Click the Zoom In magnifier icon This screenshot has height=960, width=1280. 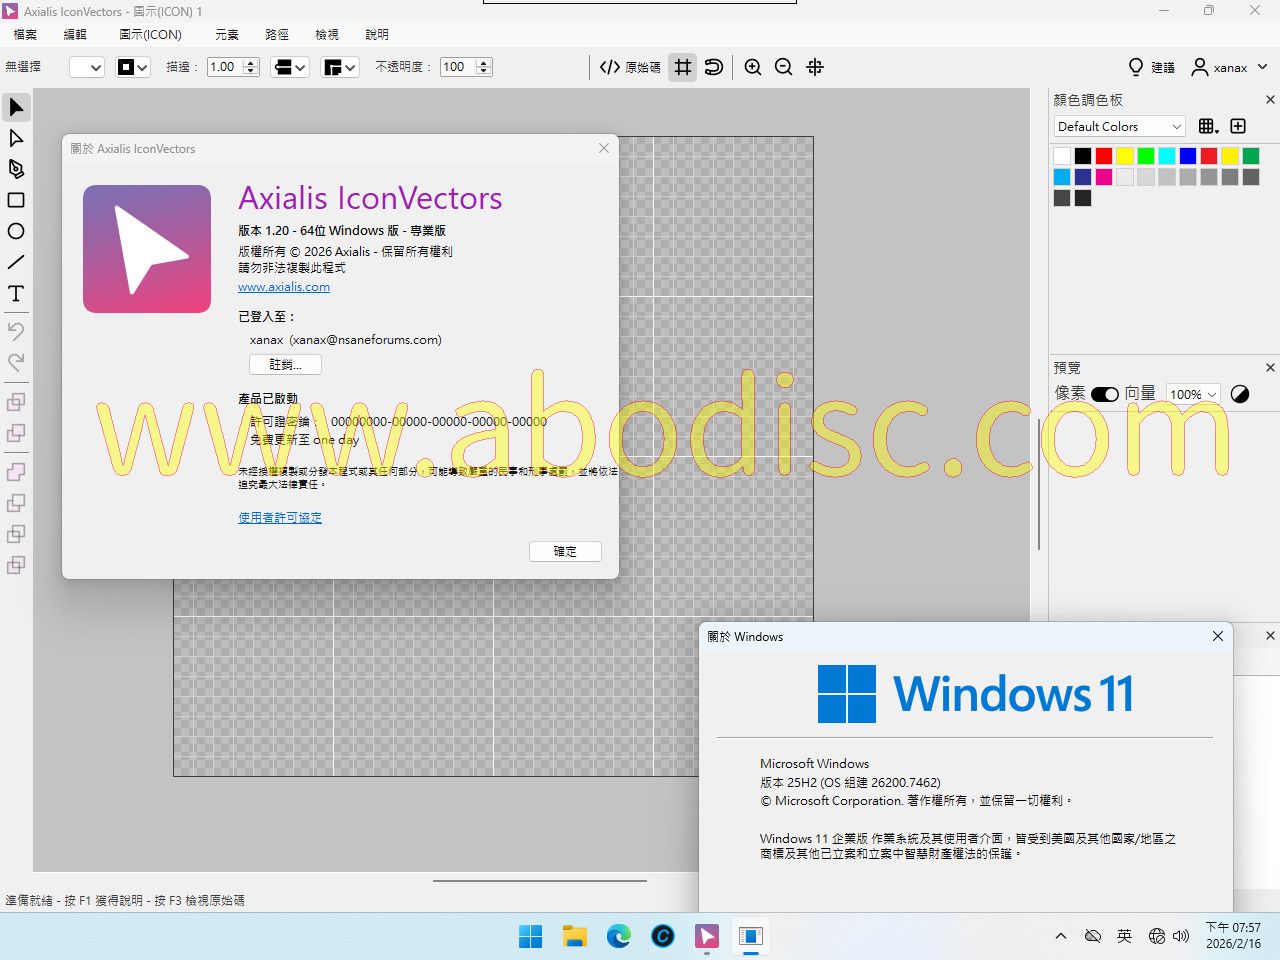pos(753,67)
